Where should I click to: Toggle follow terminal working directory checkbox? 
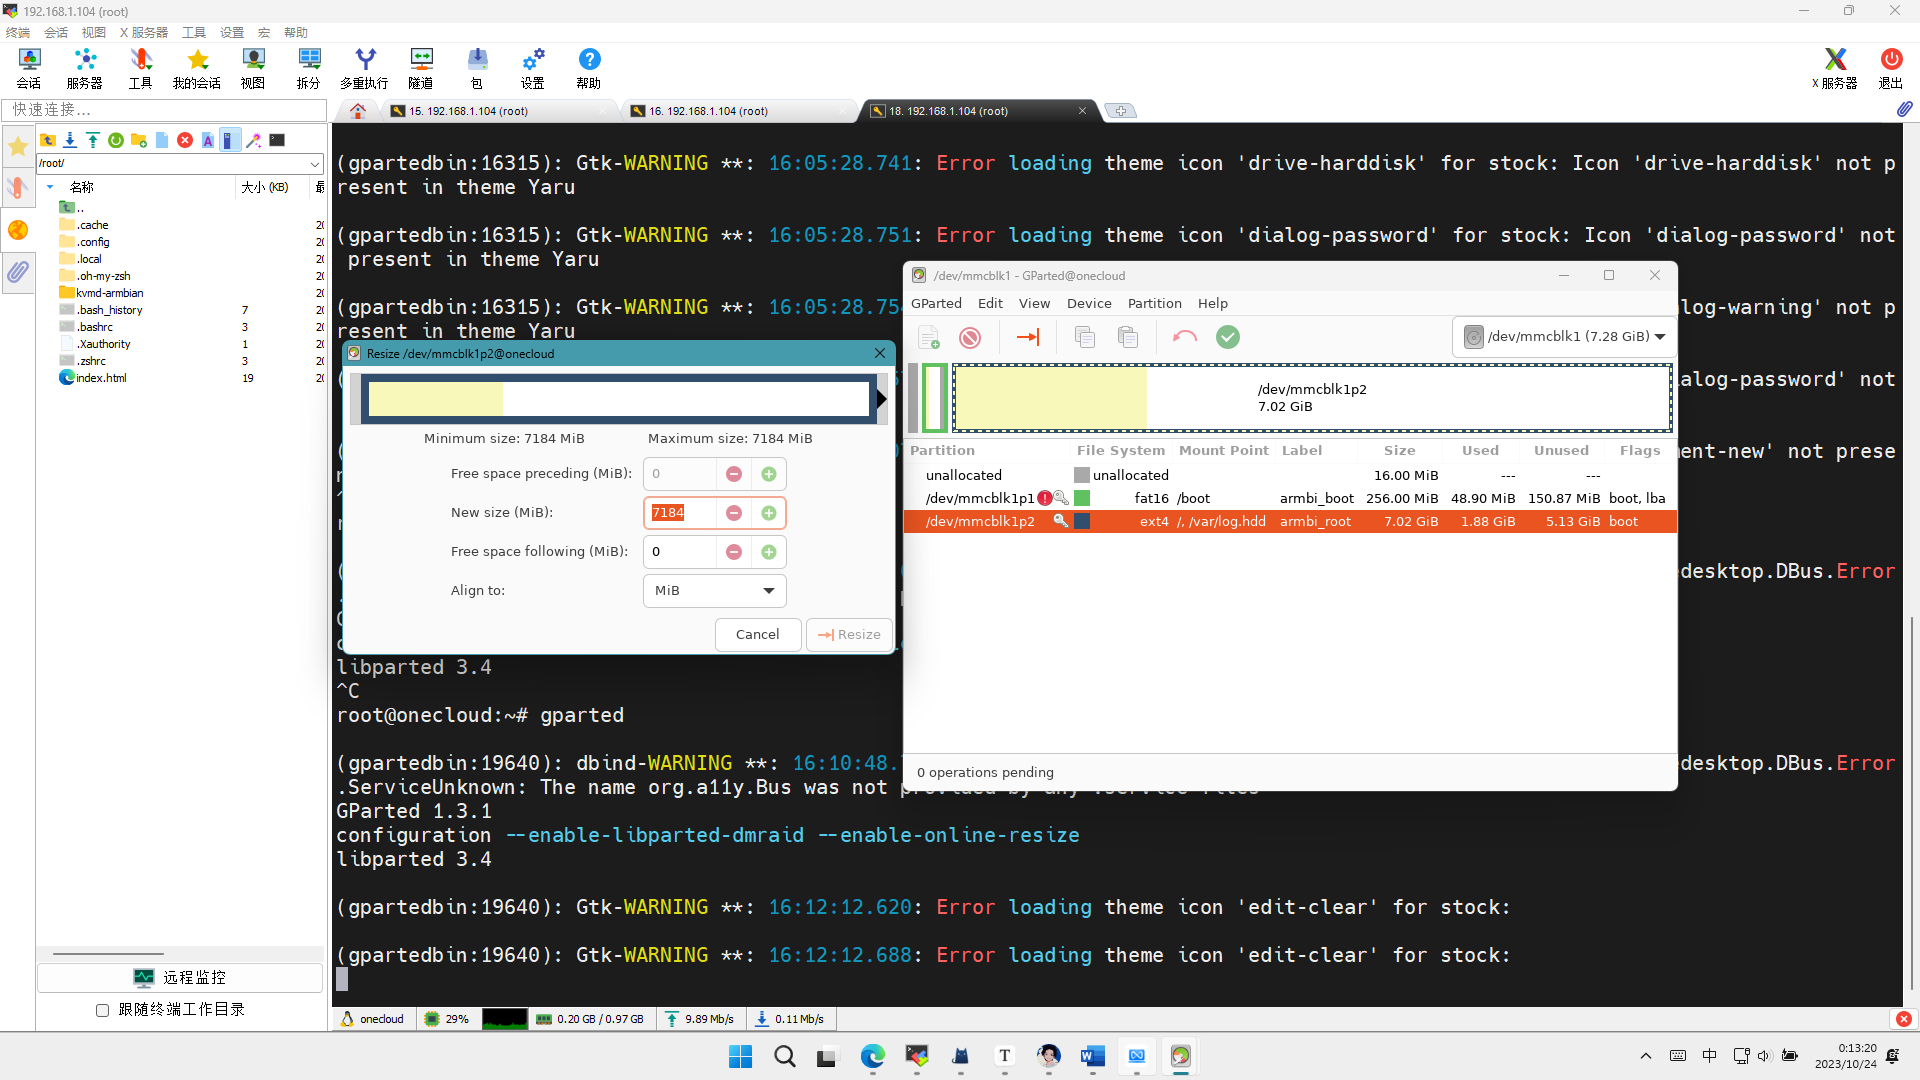pos(102,1010)
